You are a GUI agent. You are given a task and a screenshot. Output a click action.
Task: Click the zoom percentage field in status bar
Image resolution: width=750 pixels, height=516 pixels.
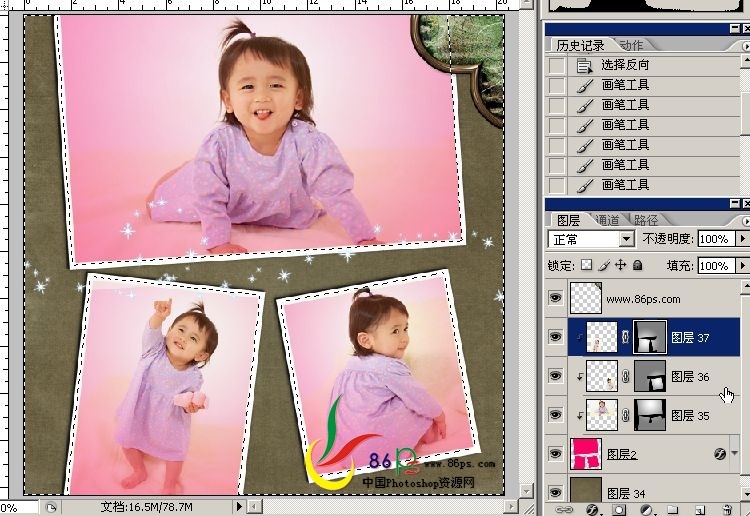click(18, 507)
